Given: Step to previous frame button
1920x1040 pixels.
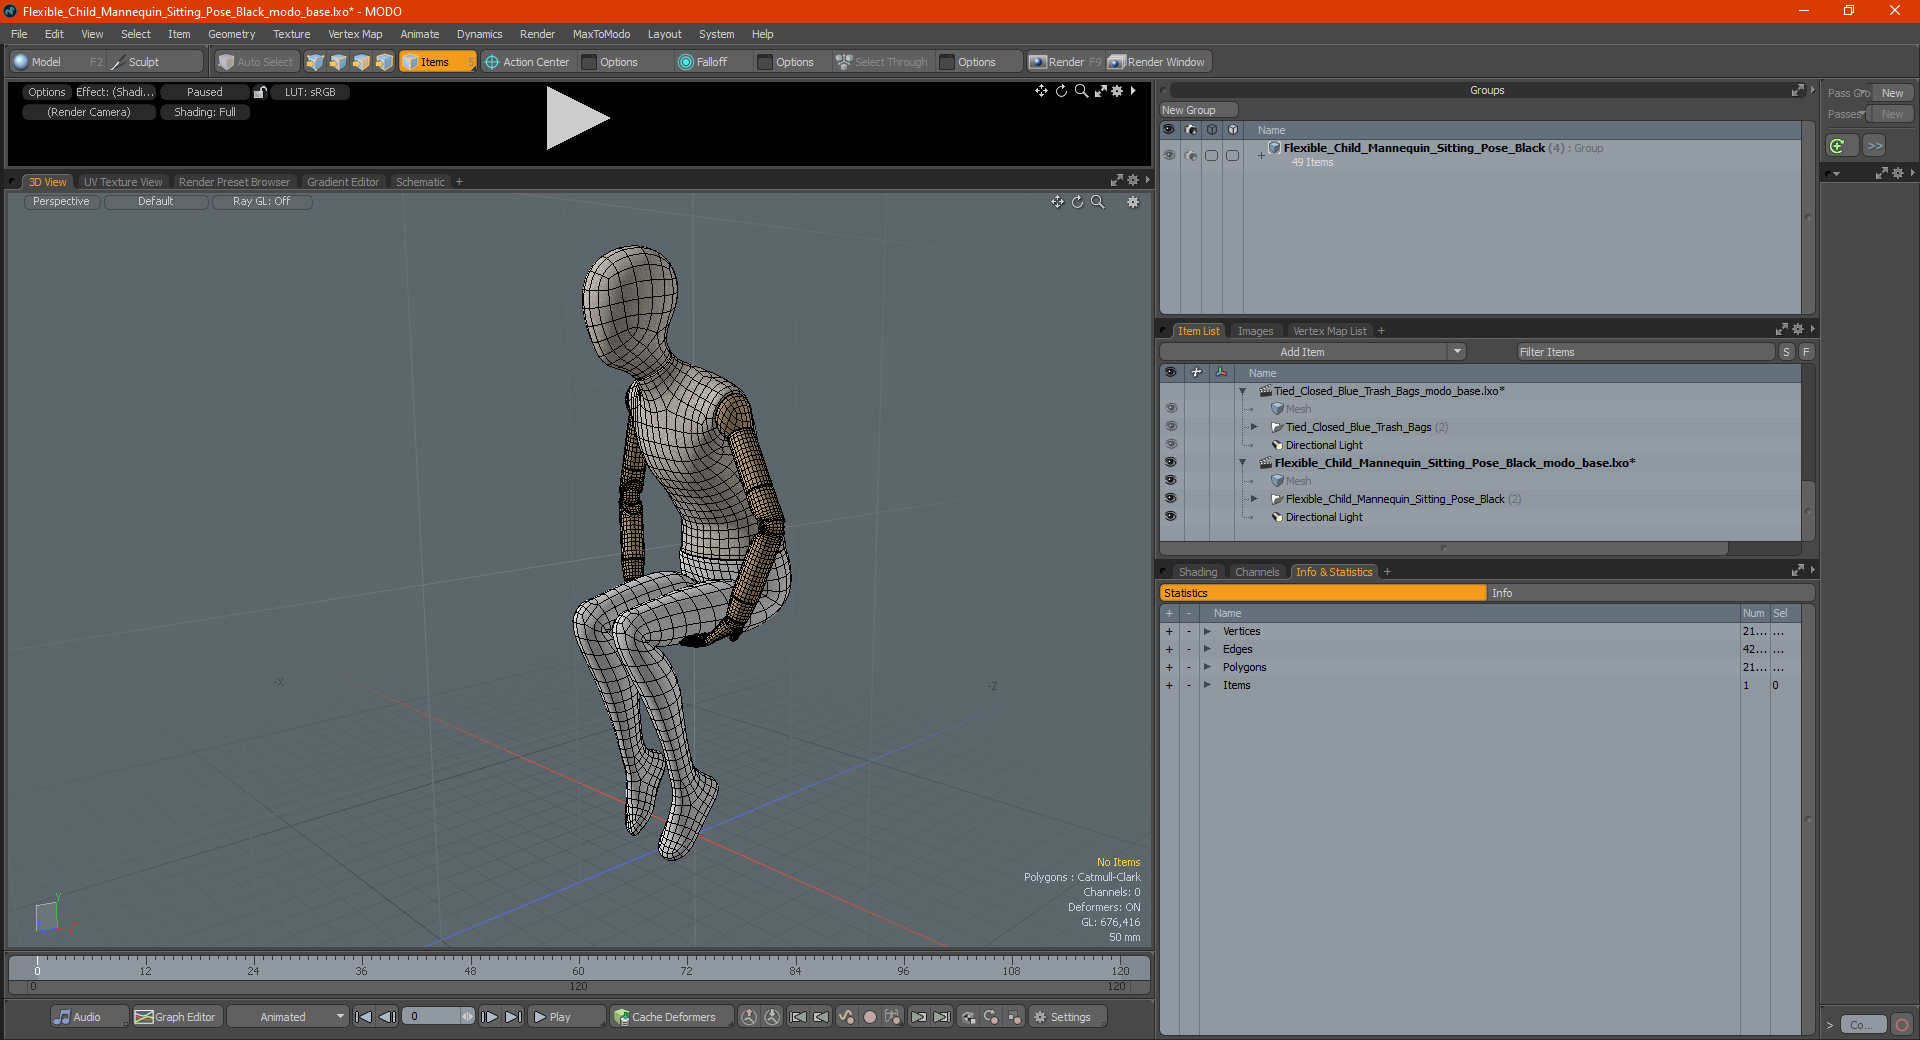Looking at the screenshot, I should click(388, 1017).
